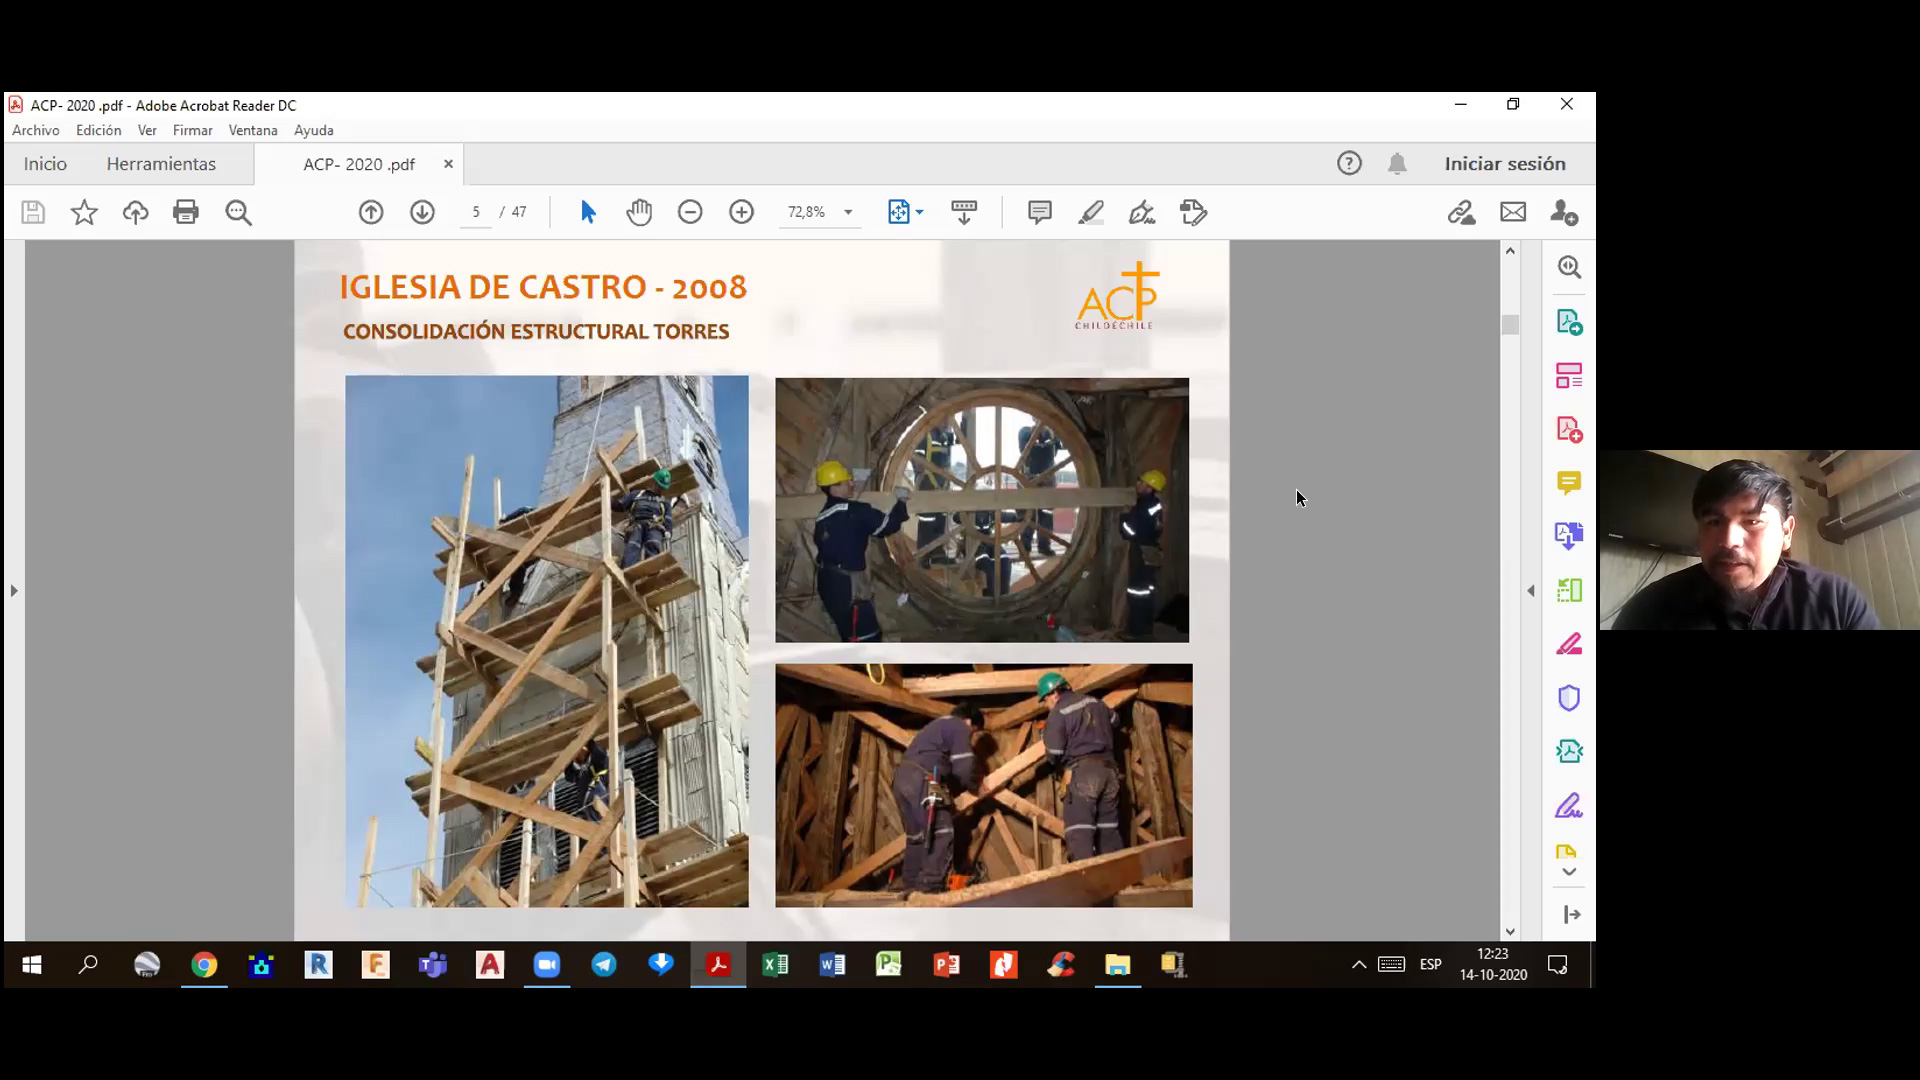Switch to the Herramientas tab

click(x=161, y=164)
